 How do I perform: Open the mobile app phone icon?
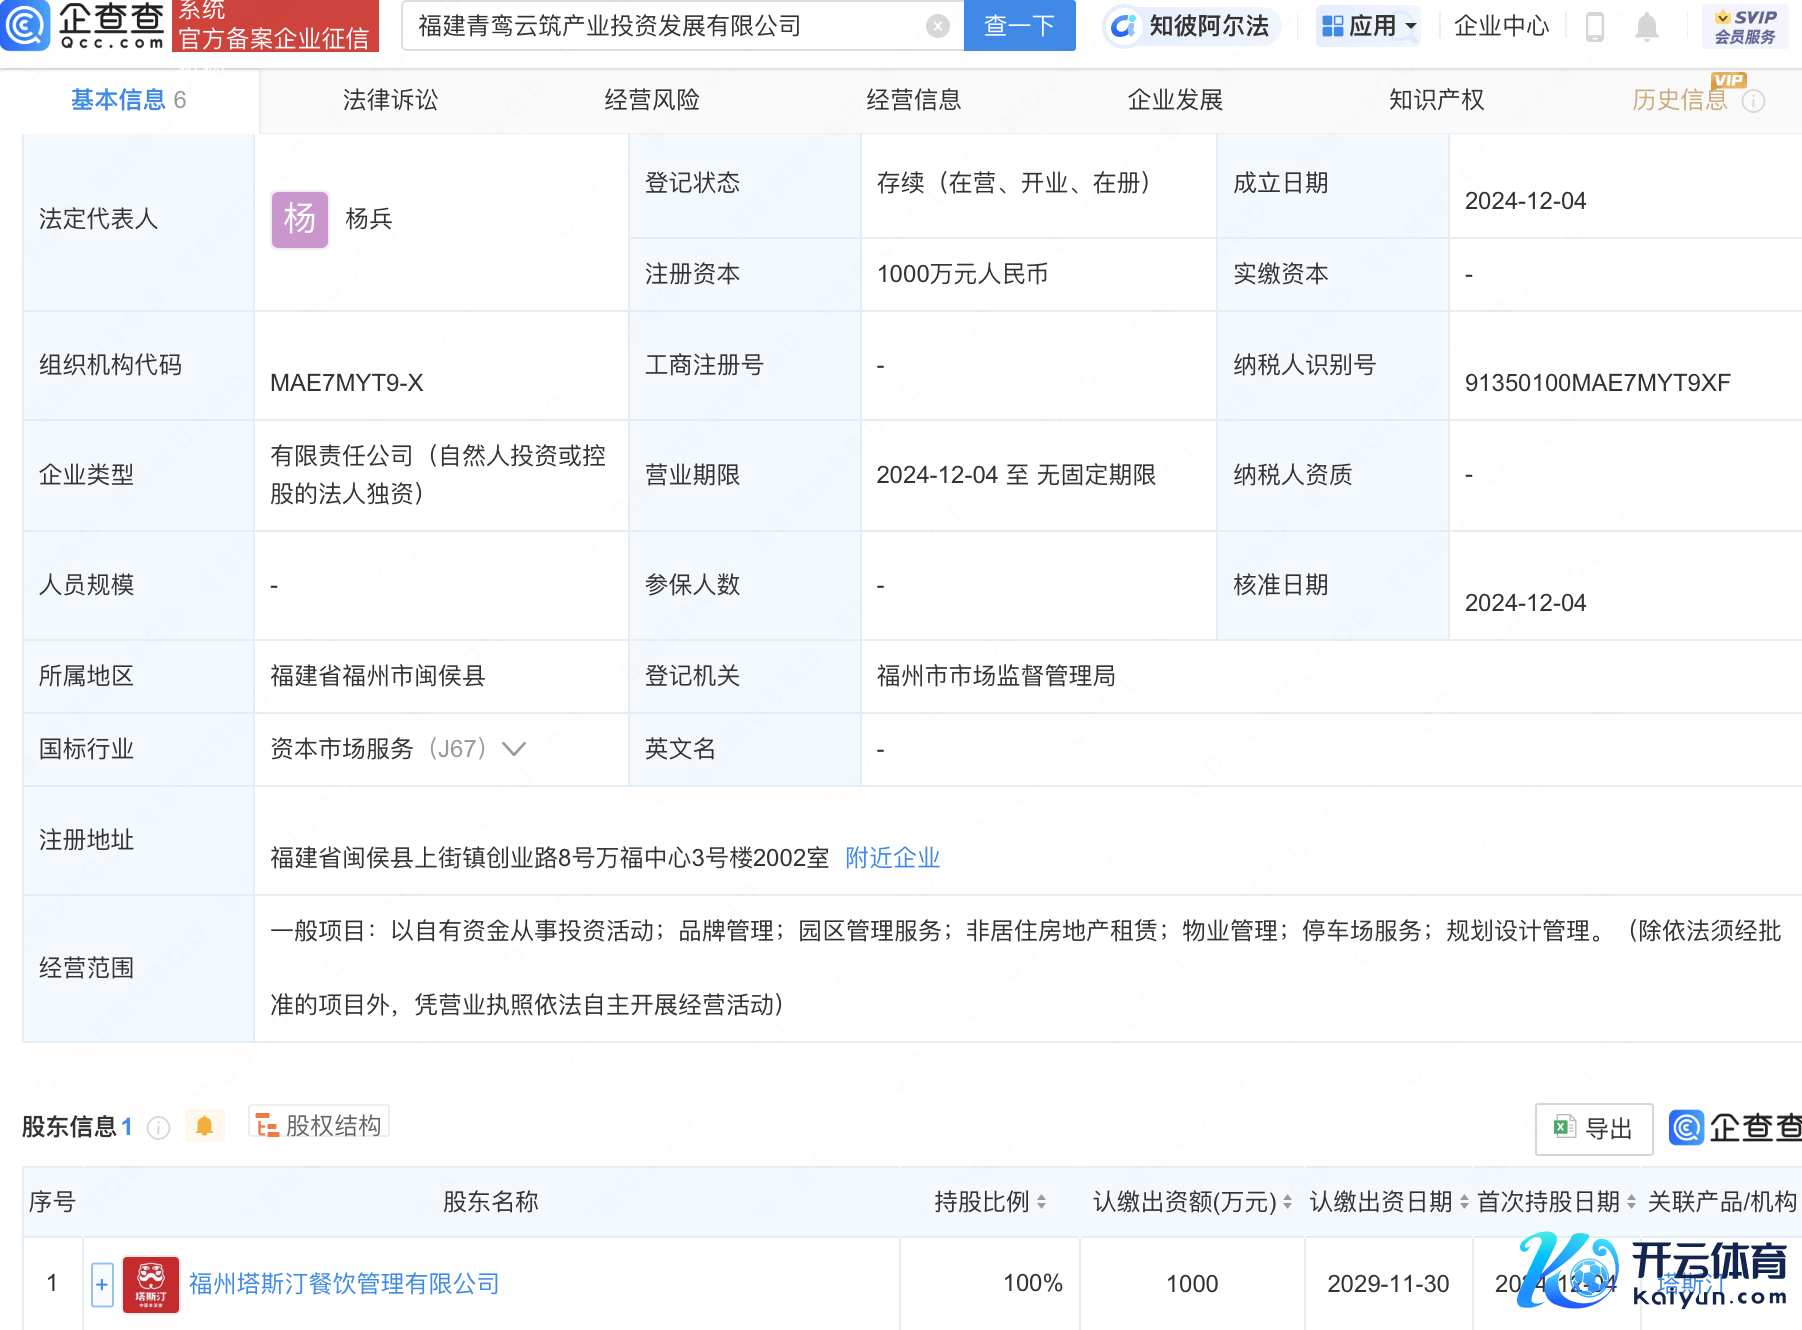[1595, 26]
